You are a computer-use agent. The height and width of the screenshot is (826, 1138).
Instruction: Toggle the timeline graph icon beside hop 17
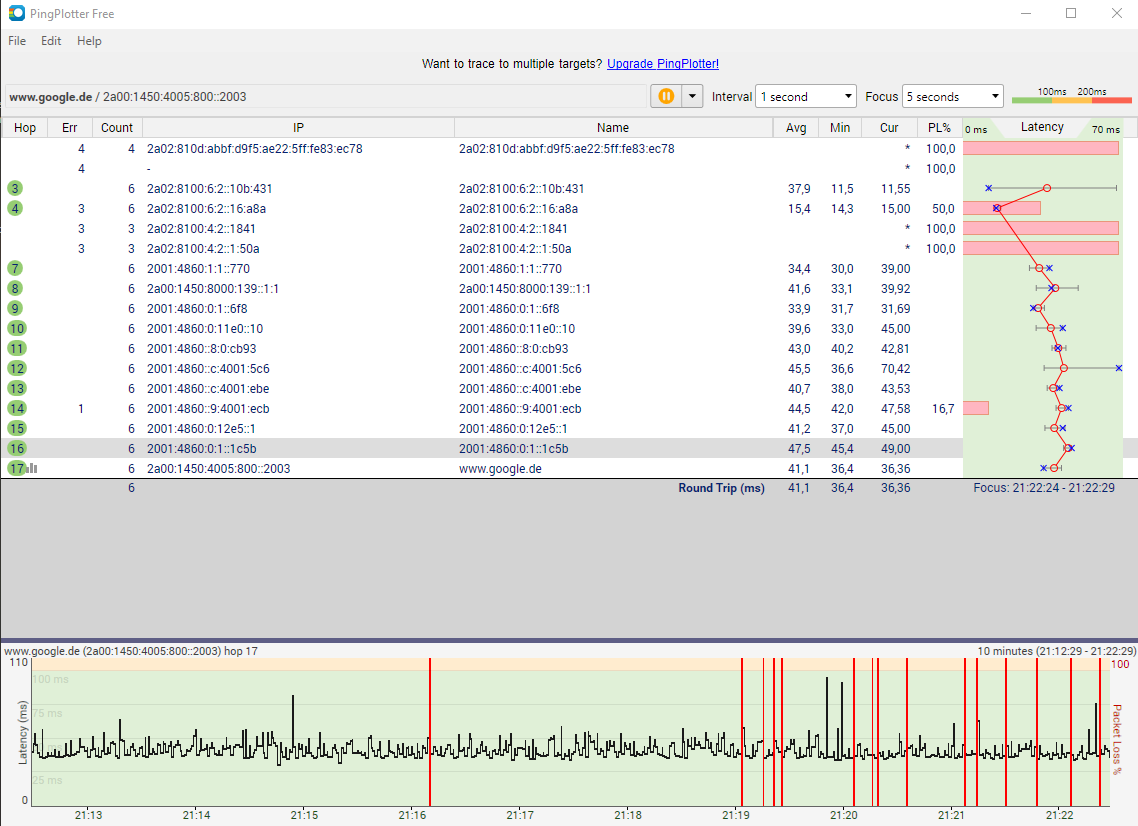(x=33, y=469)
